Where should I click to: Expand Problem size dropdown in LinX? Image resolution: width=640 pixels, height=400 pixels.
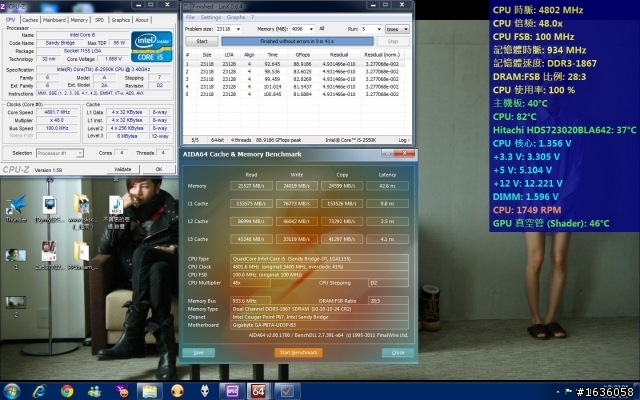click(x=238, y=29)
